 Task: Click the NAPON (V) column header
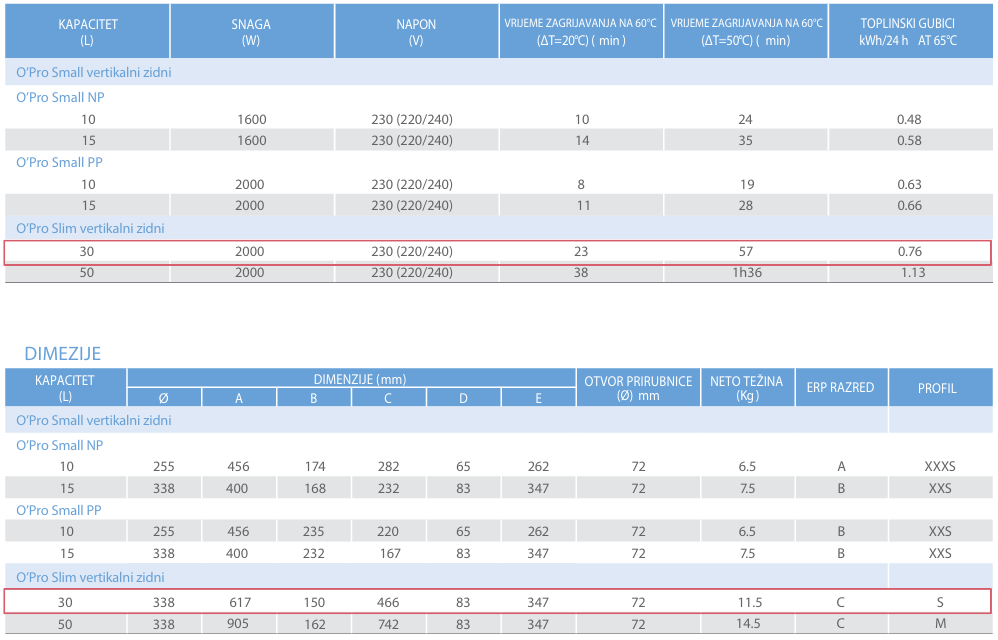(415, 32)
